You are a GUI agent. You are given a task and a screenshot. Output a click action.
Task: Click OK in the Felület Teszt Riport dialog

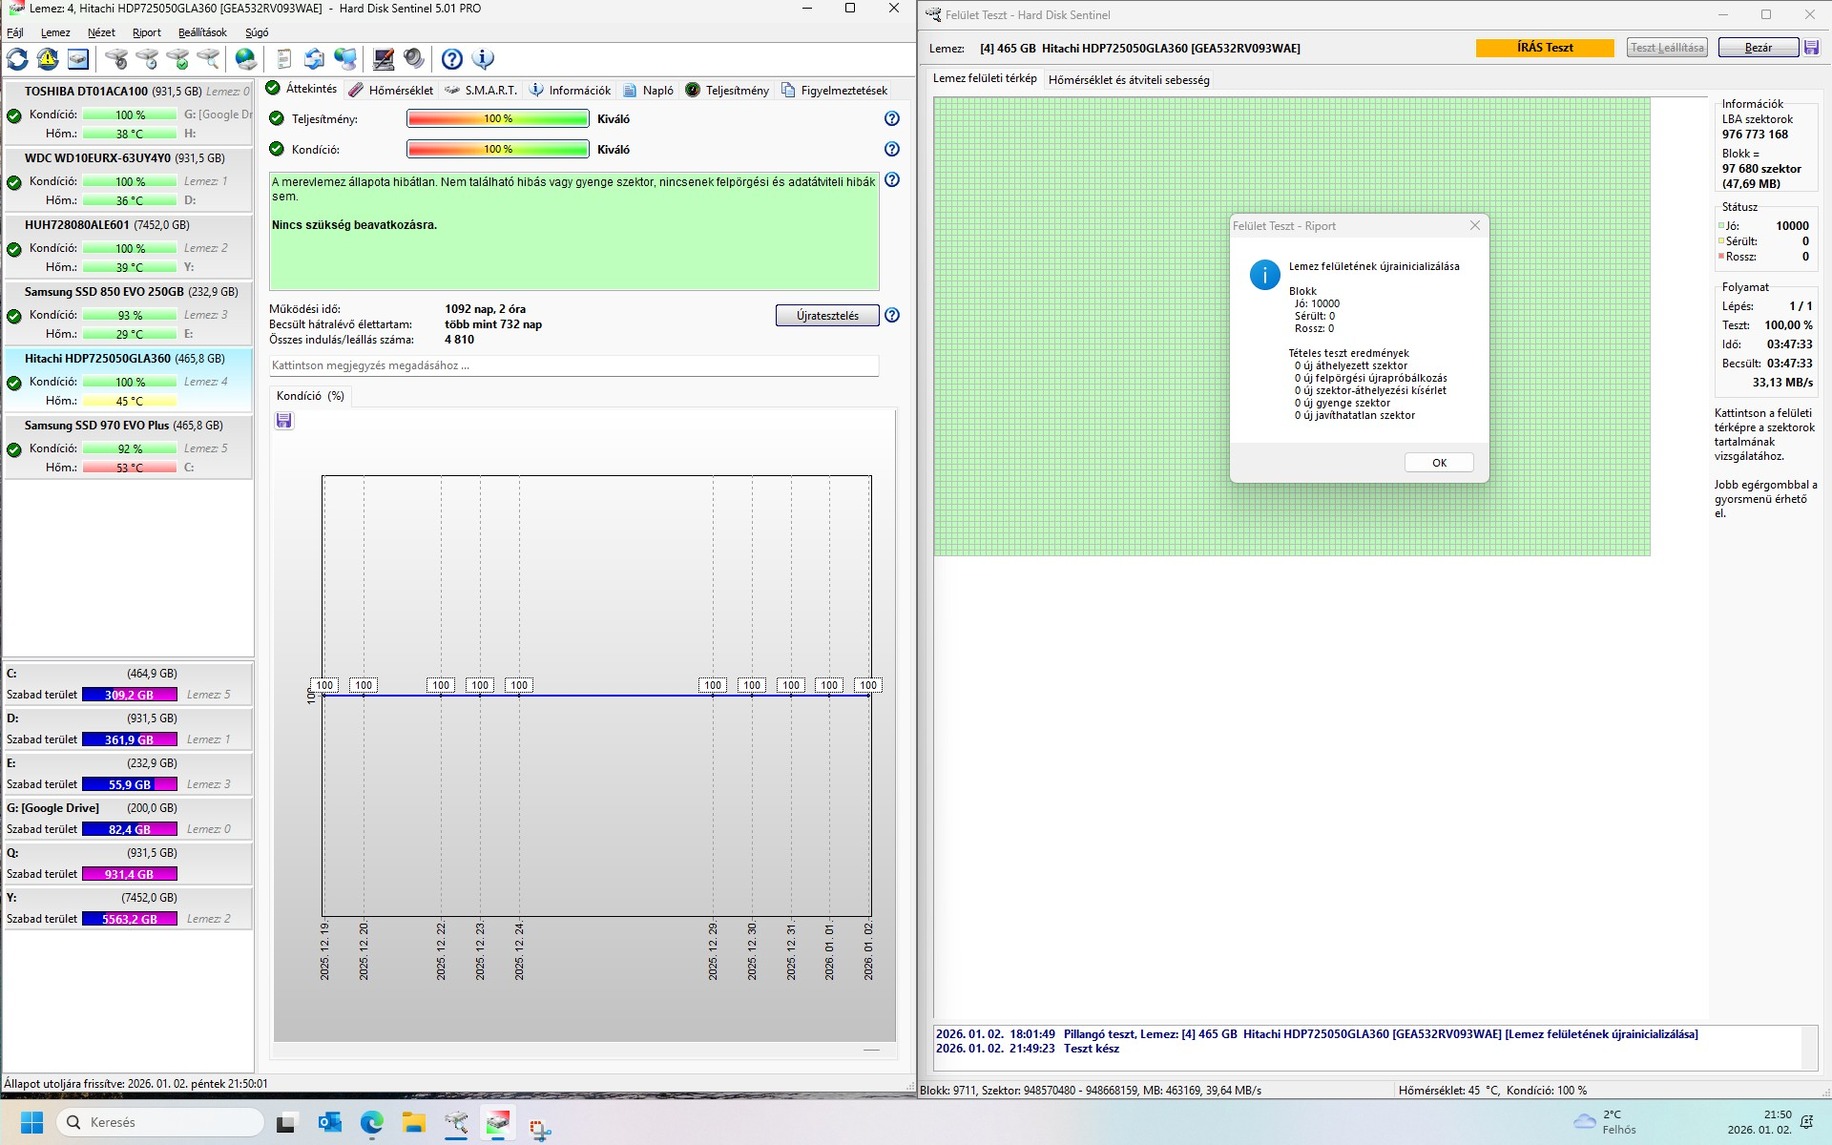(x=1439, y=463)
